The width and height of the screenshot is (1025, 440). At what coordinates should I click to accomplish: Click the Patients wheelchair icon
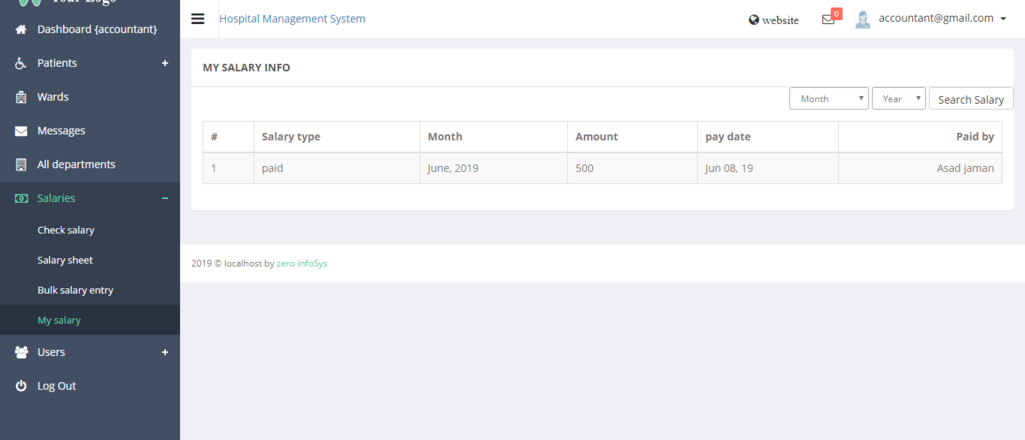point(21,63)
